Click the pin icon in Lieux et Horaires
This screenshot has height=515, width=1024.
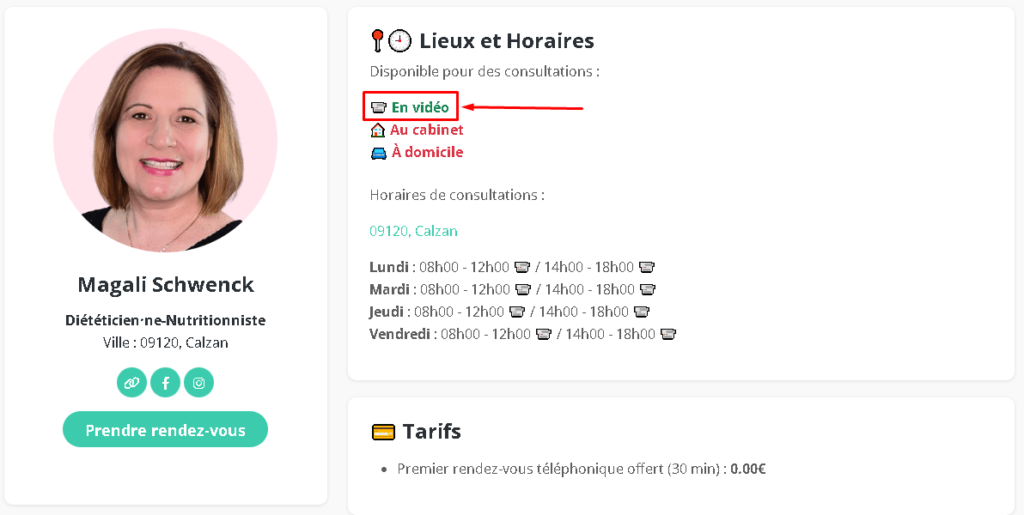pos(377,41)
